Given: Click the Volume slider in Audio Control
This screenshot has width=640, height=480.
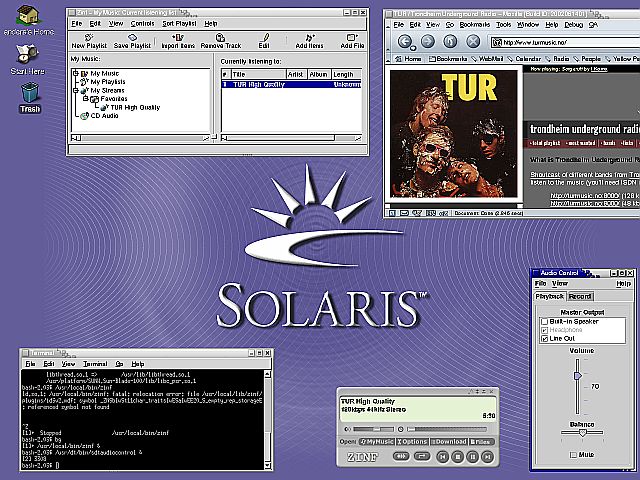Looking at the screenshot, I should click(x=577, y=387).
